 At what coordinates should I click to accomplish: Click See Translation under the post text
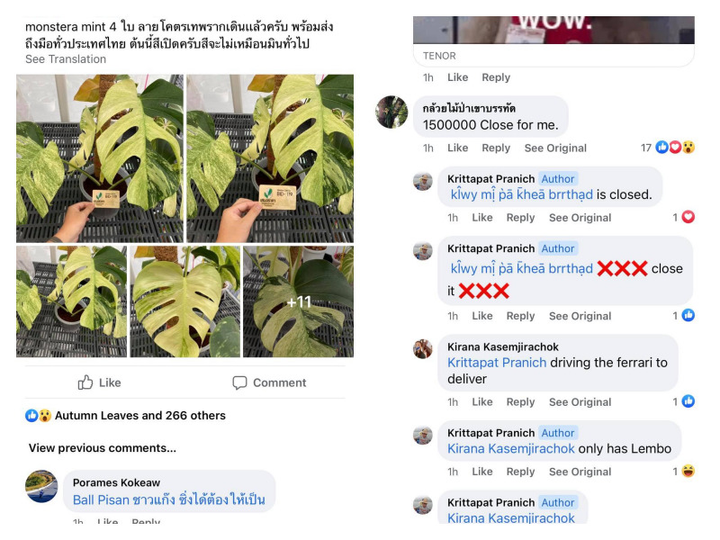(x=66, y=59)
